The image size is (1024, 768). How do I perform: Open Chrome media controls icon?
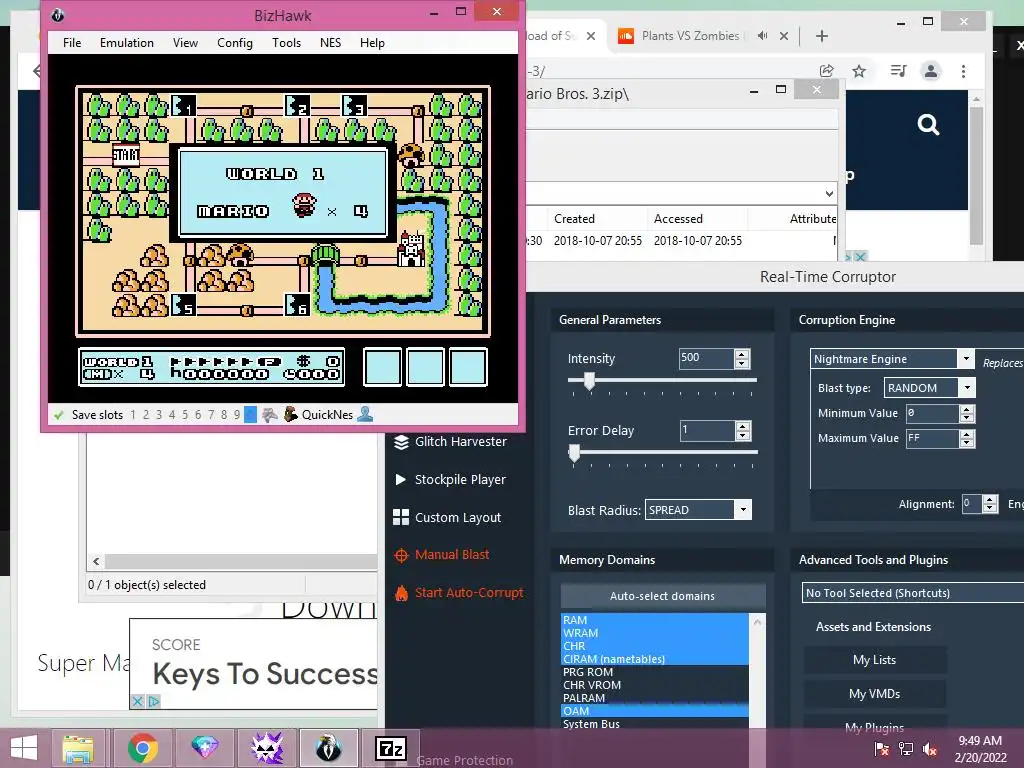899,71
